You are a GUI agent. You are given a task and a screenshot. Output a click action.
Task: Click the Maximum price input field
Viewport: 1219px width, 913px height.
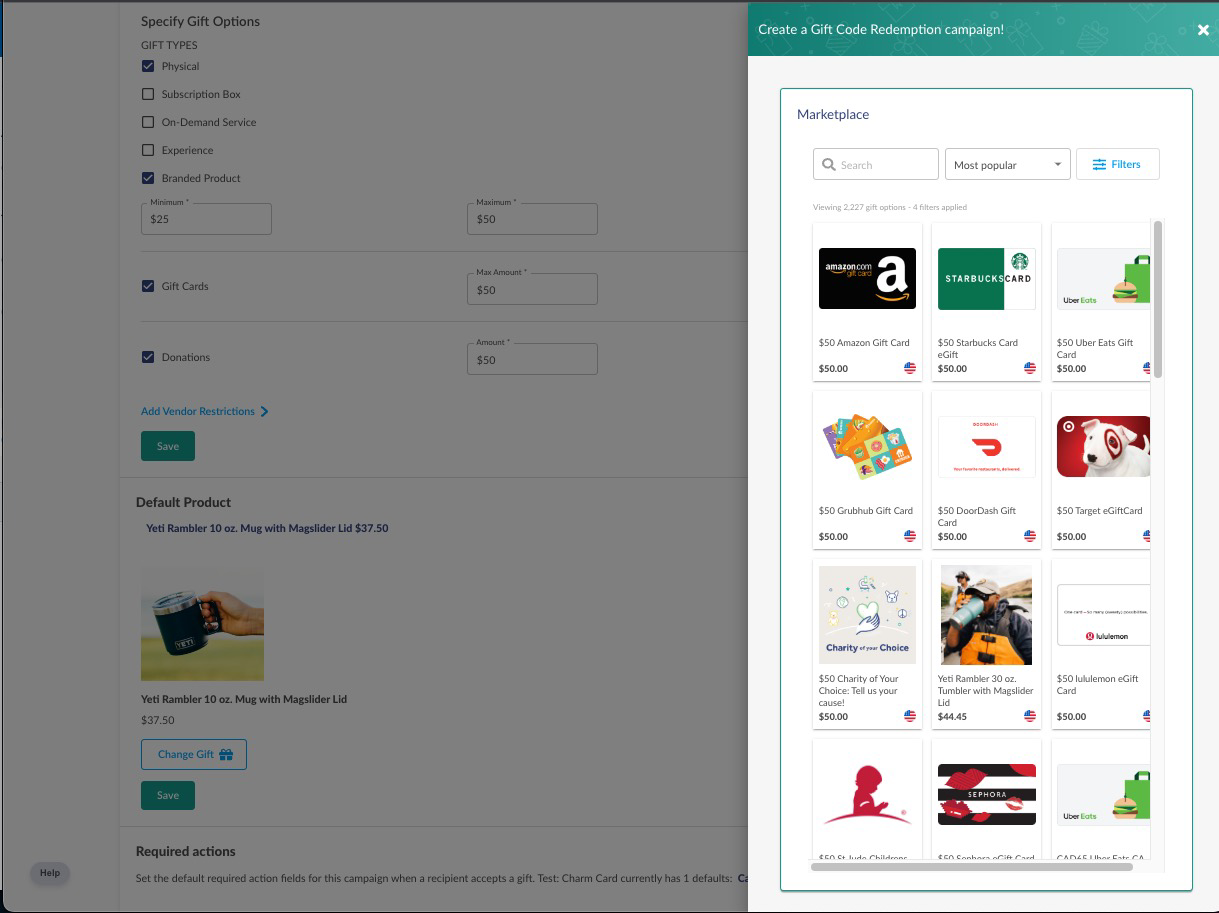click(x=532, y=219)
